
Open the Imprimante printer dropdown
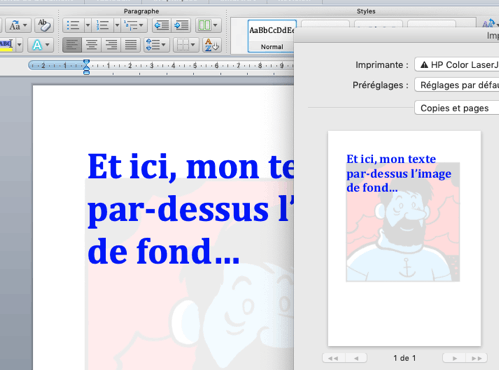pos(457,65)
